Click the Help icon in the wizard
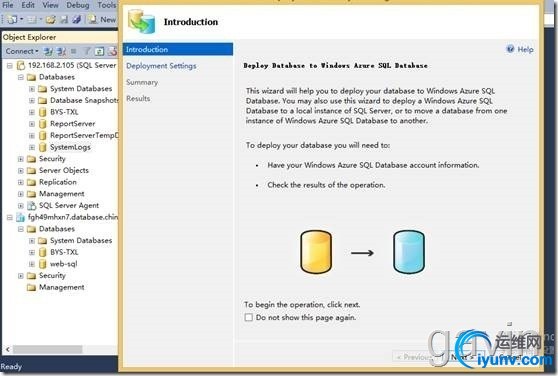This screenshot has width=558, height=376. point(510,49)
